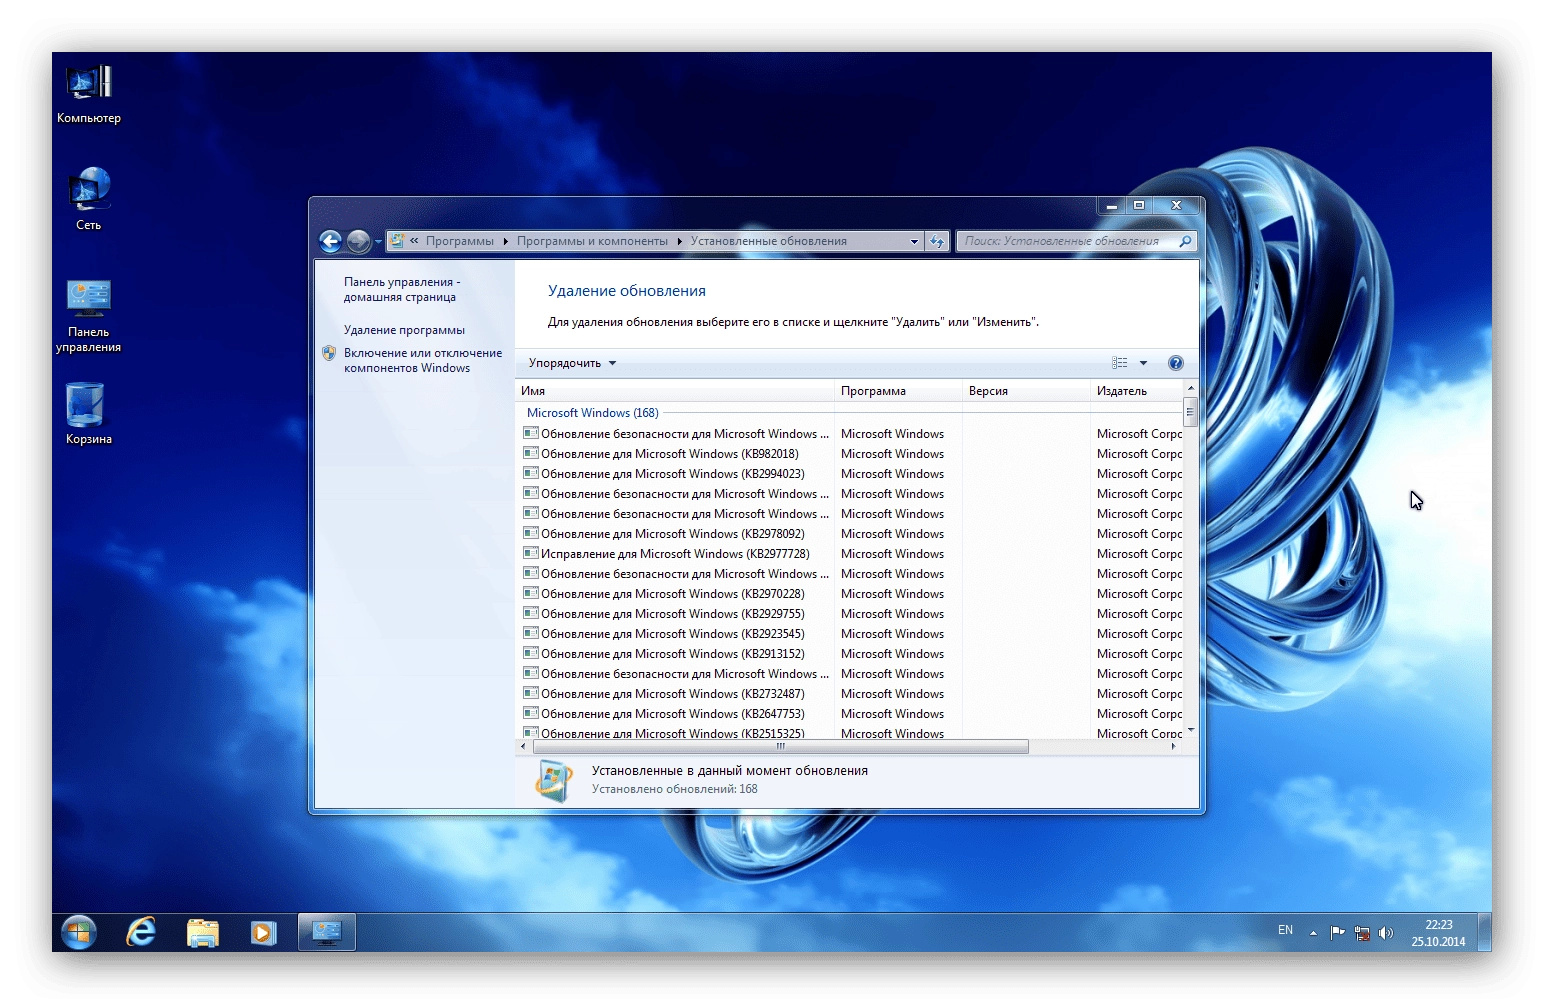Click the change view icon

(1120, 363)
